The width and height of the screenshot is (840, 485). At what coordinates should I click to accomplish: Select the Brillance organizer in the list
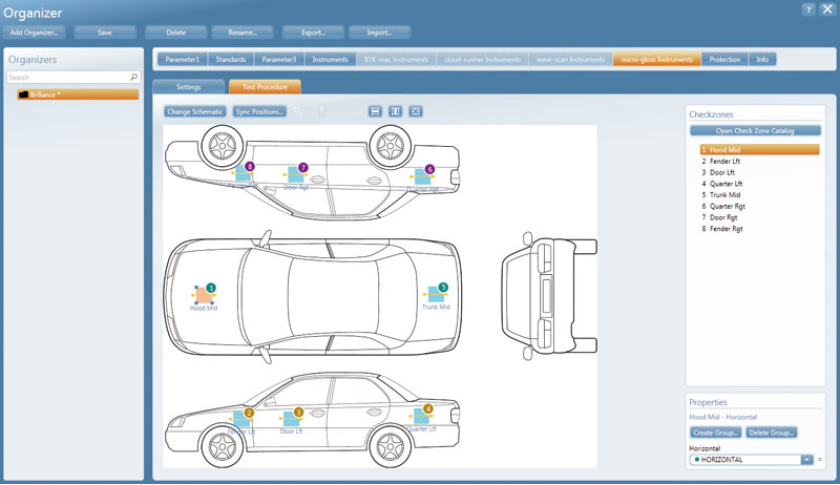click(x=76, y=94)
